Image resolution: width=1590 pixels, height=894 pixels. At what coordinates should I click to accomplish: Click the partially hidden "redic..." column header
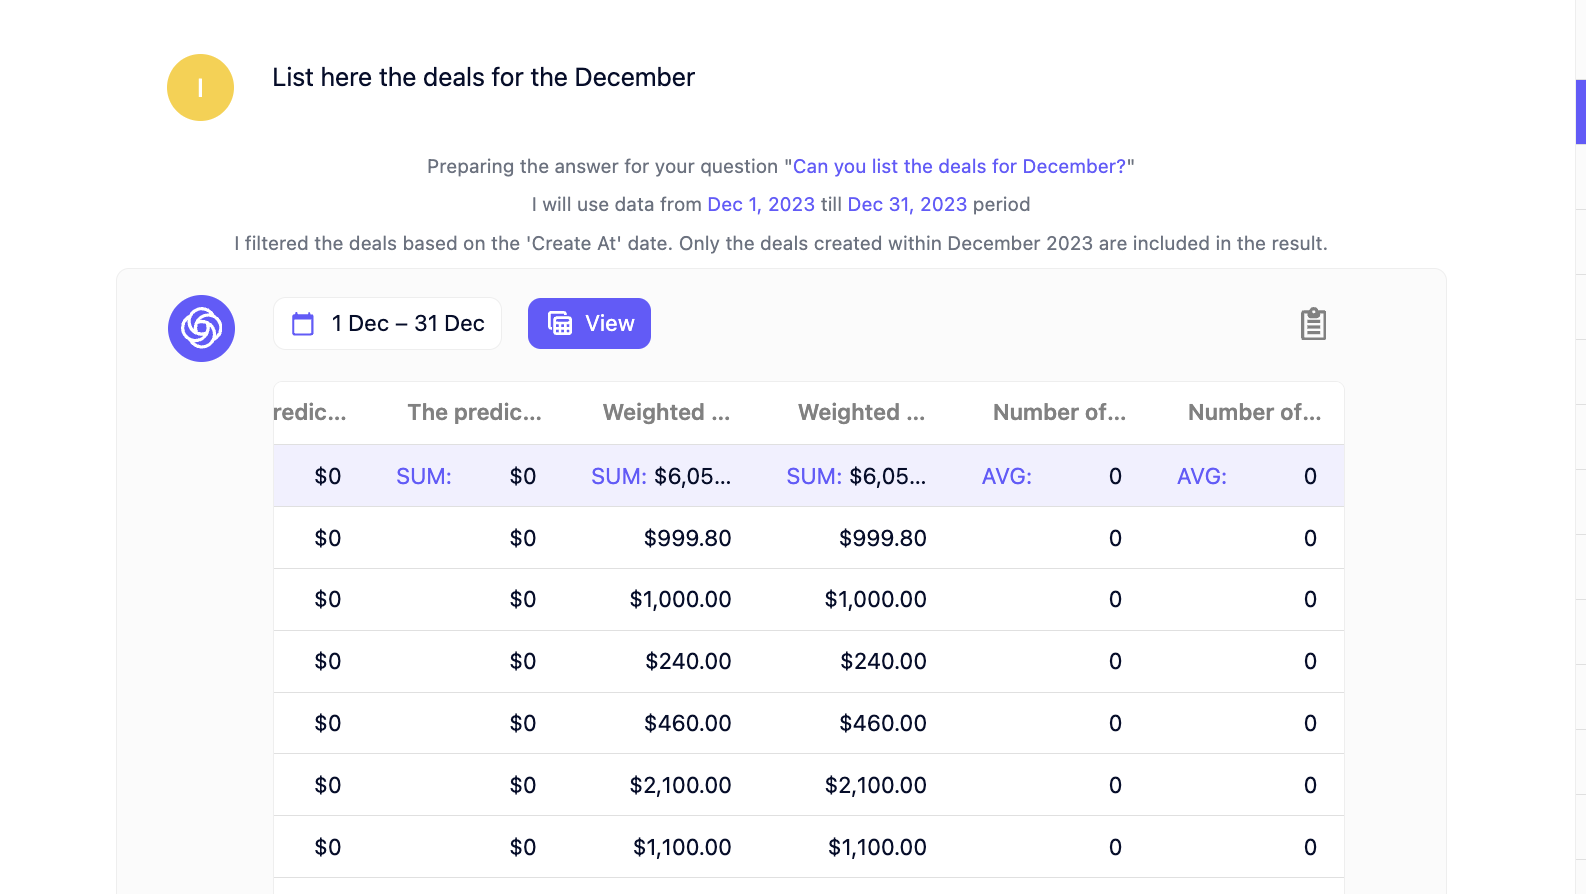click(x=310, y=412)
